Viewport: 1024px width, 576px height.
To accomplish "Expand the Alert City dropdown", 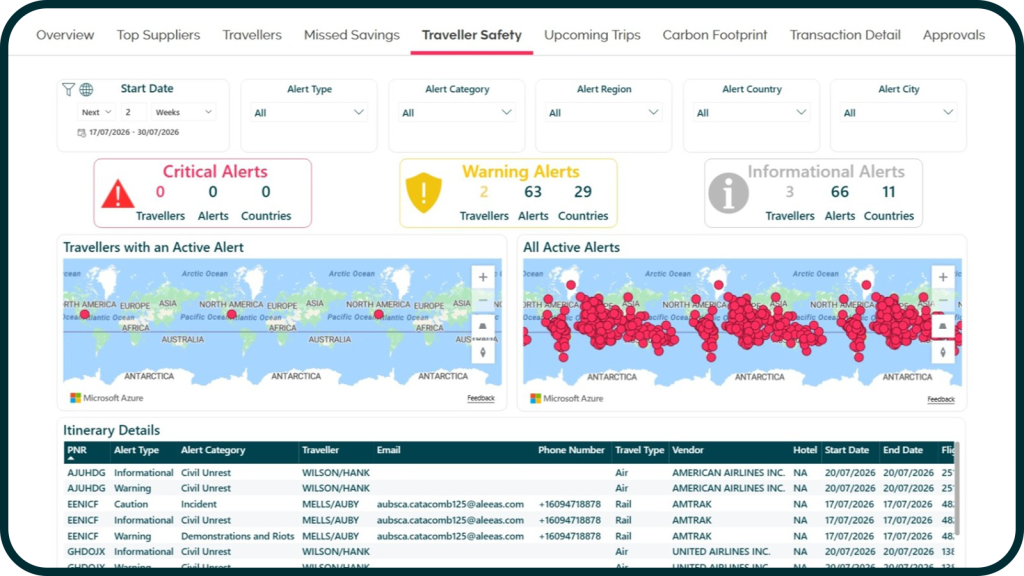I will (897, 113).
